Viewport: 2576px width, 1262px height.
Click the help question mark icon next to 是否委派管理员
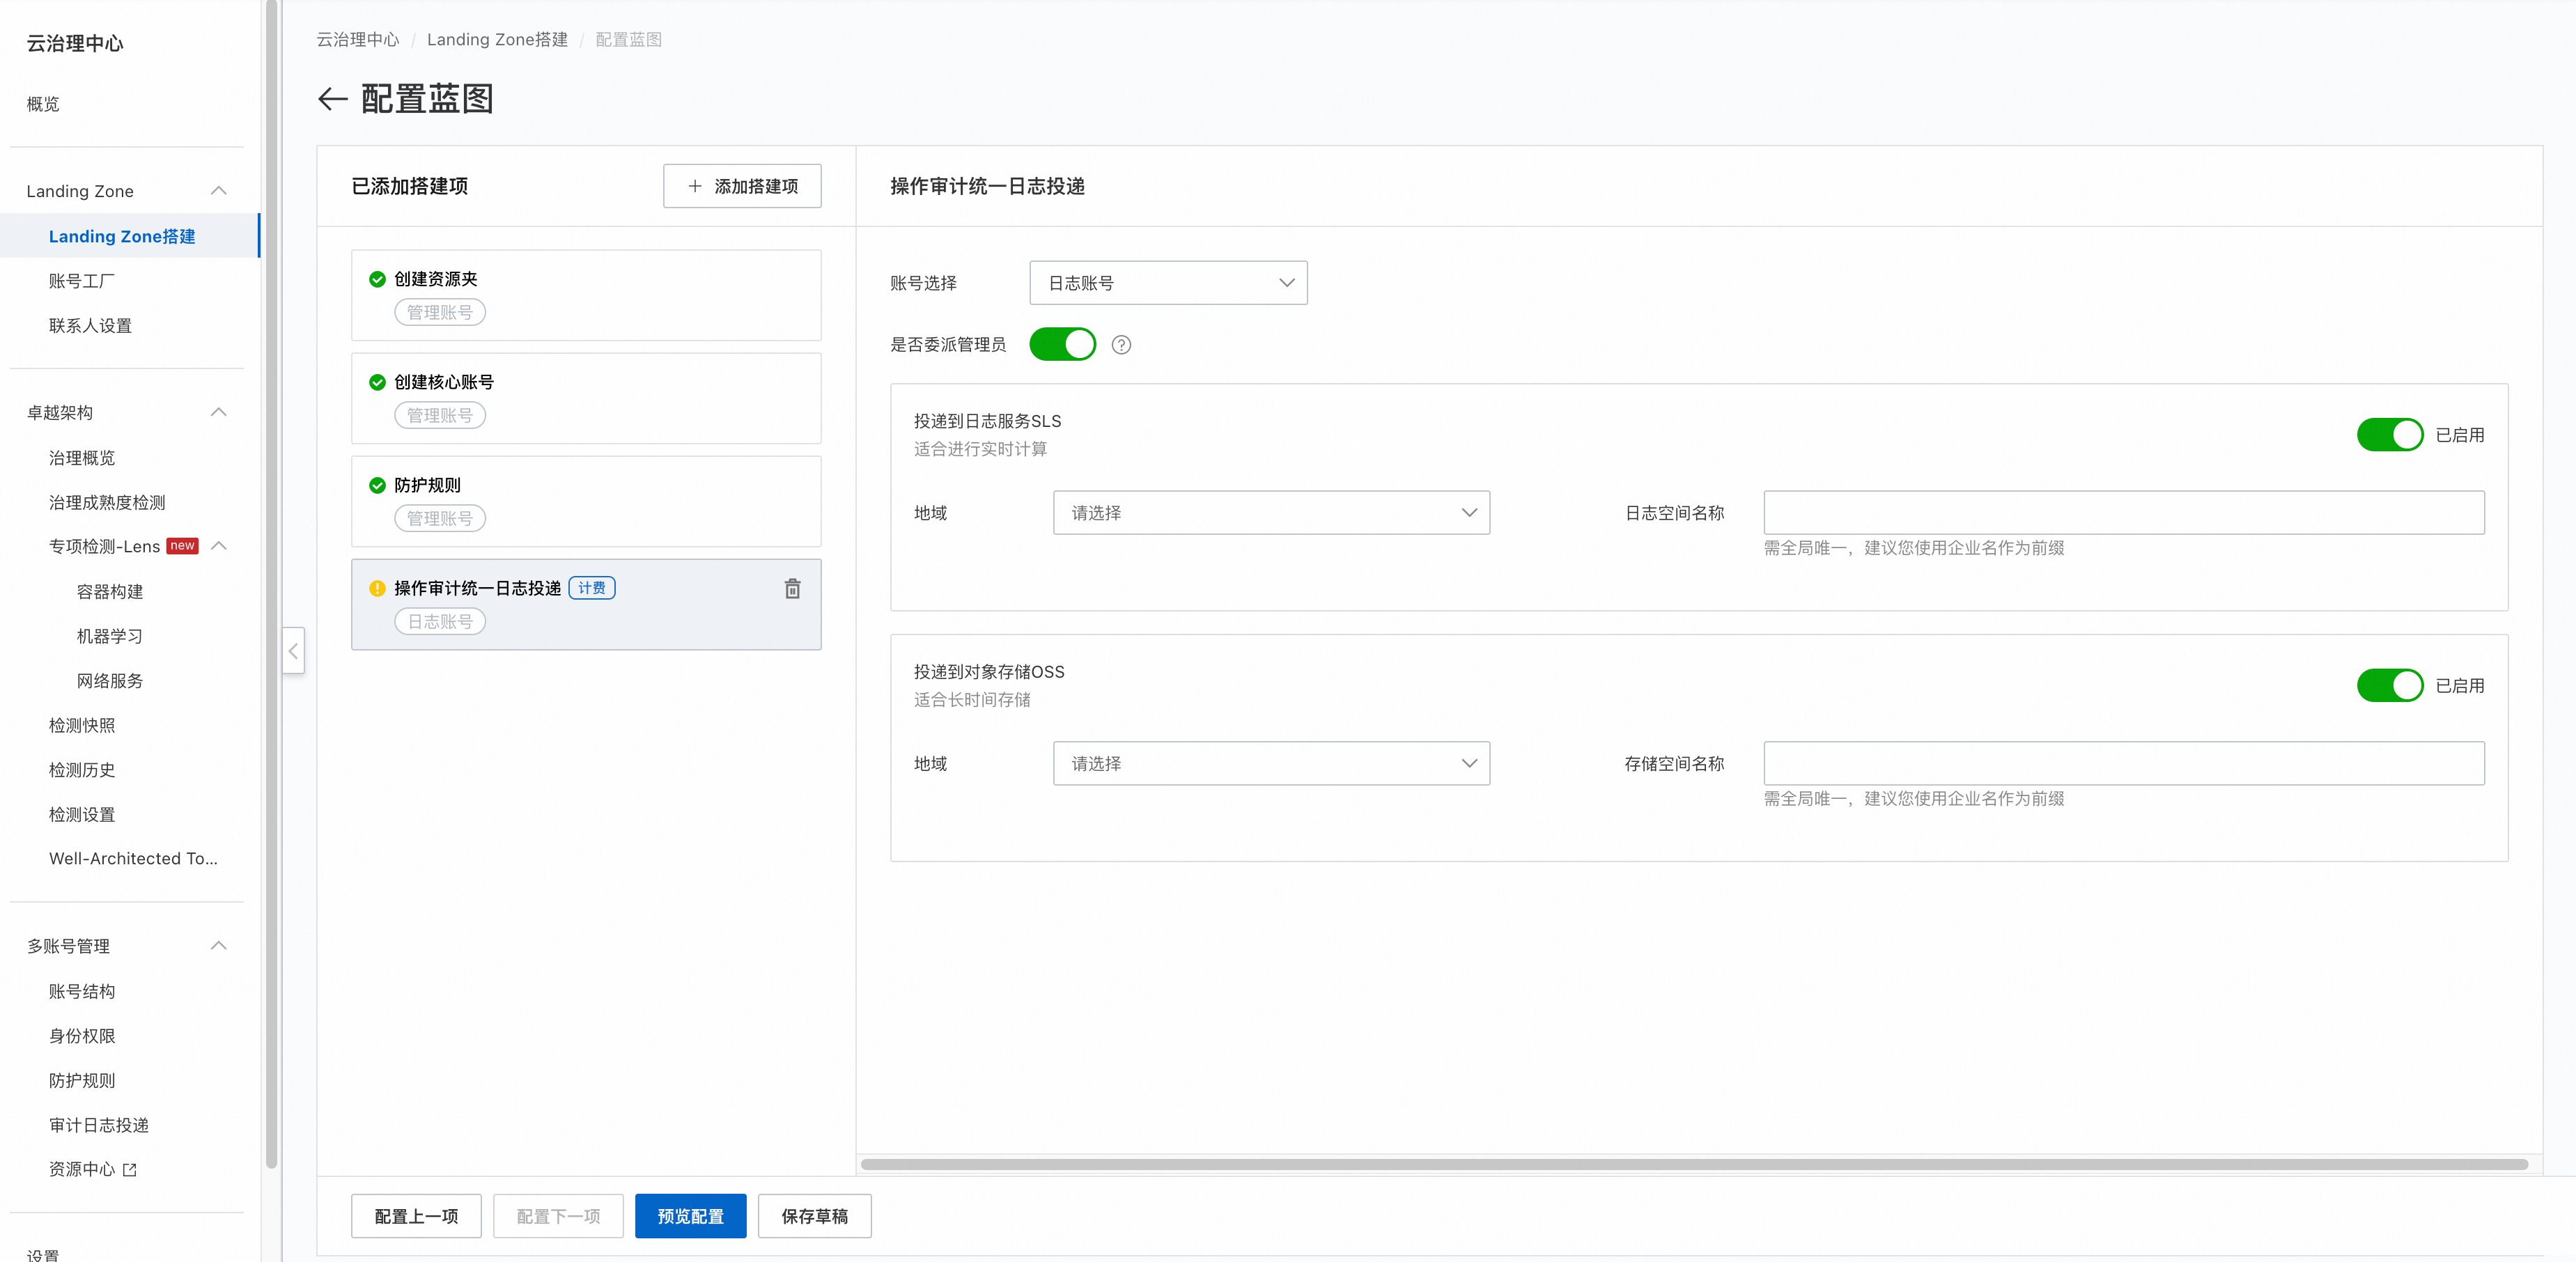[x=1121, y=345]
